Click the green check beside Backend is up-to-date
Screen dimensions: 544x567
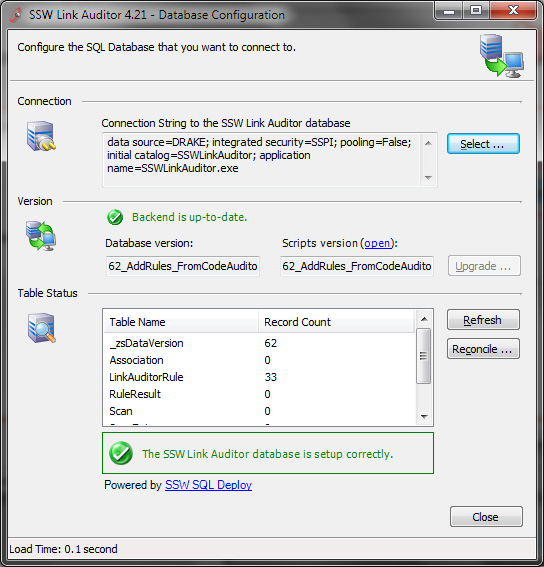click(115, 217)
